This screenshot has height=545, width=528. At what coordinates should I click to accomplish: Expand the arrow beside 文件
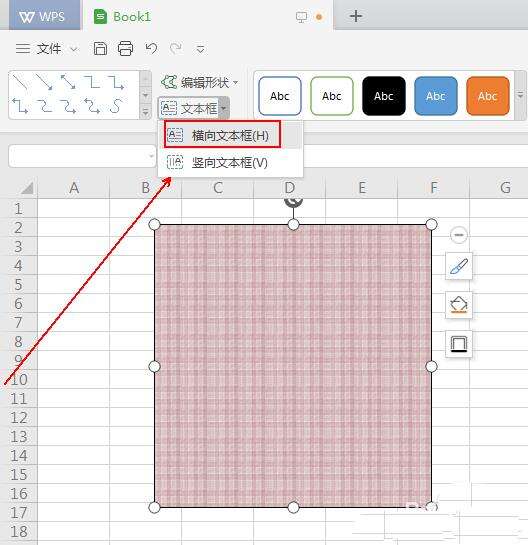(73, 49)
